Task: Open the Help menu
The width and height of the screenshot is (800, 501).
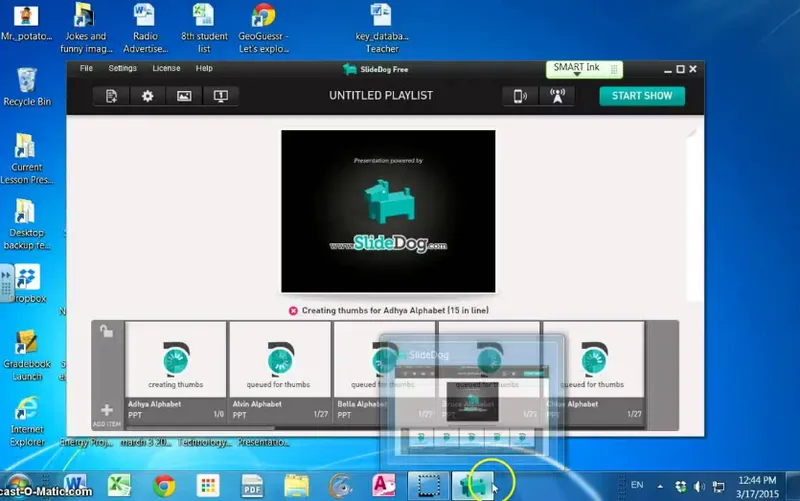Action: 204,68
